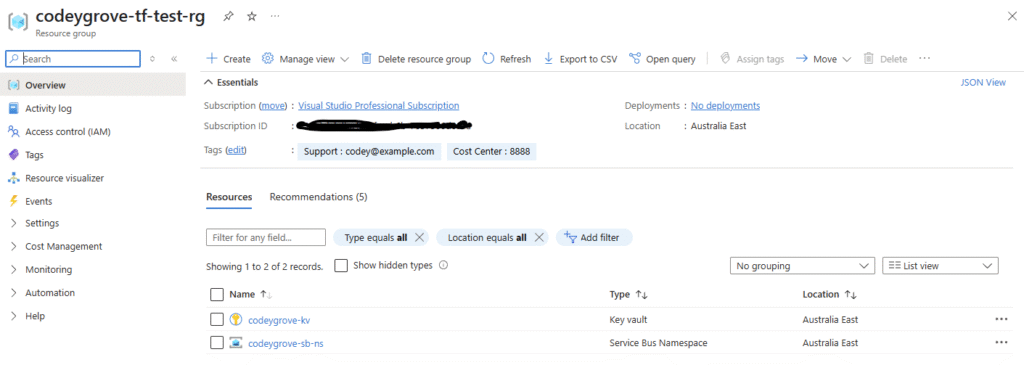This screenshot has width=1024, height=365.
Task: Toggle sidebar expand/collapse all arrows
Action: [153, 59]
